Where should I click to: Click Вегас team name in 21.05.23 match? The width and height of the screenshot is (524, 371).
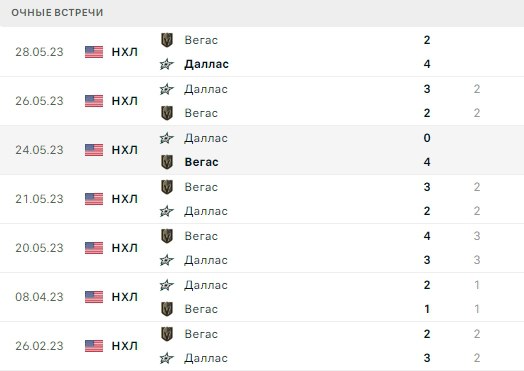201,187
